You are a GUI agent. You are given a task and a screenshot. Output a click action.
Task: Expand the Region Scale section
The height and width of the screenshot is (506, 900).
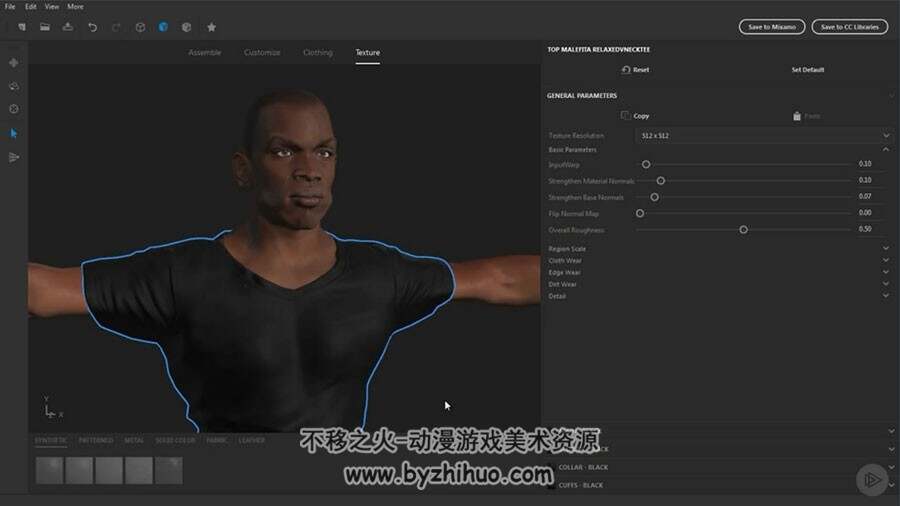click(886, 248)
